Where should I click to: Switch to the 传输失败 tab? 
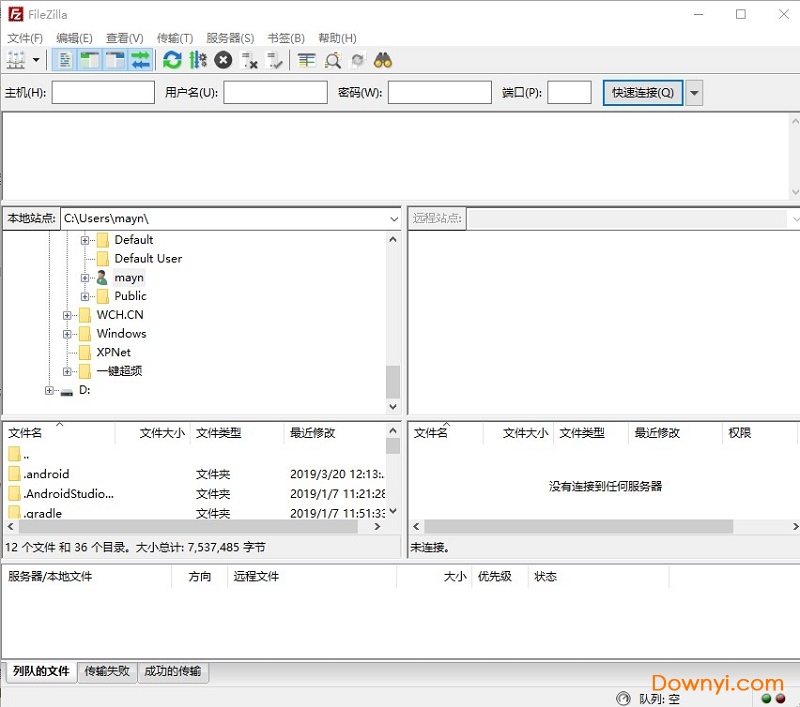point(107,671)
